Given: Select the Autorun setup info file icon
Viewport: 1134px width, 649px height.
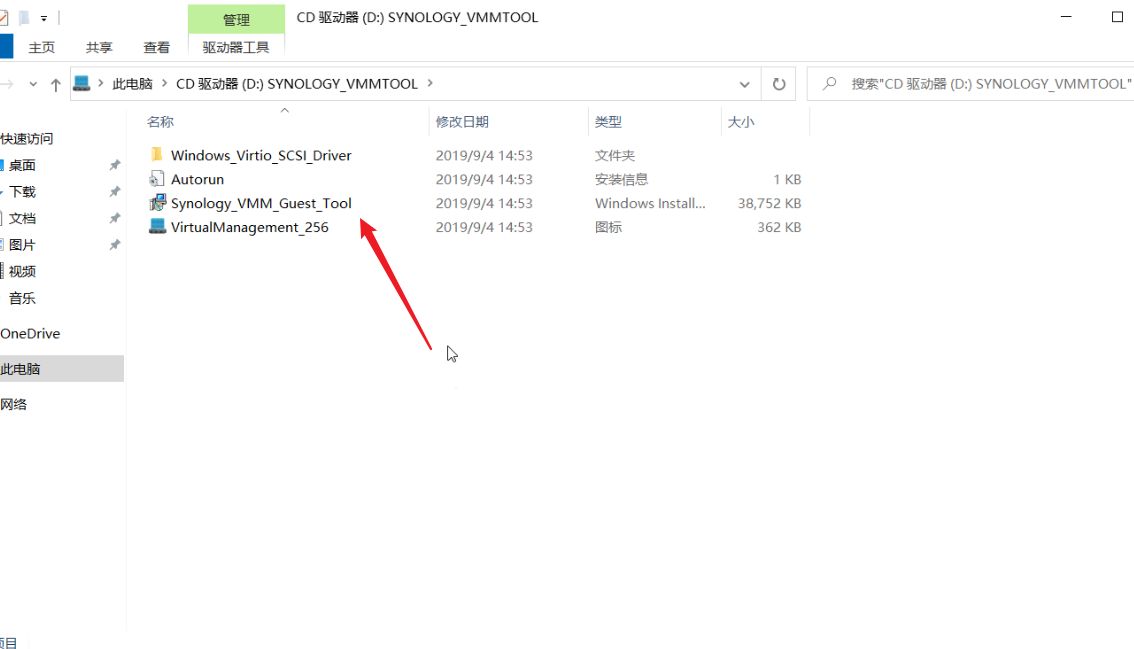Looking at the screenshot, I should pos(156,179).
